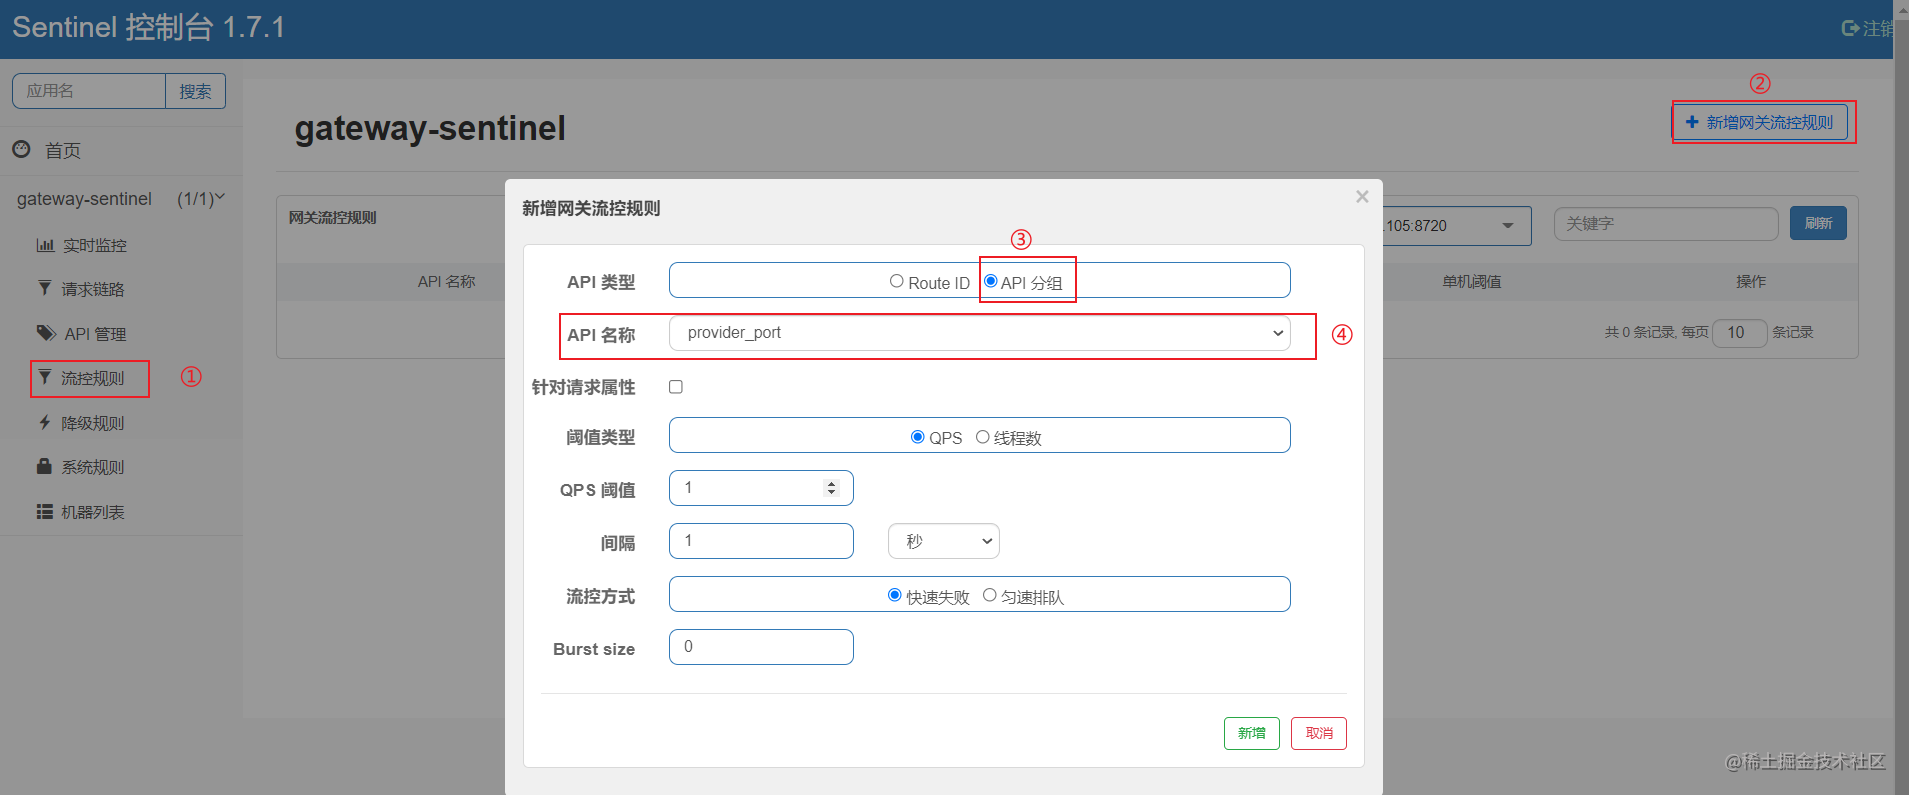
Task: Choose 匀速排队 flow control radio
Action: coord(990,595)
